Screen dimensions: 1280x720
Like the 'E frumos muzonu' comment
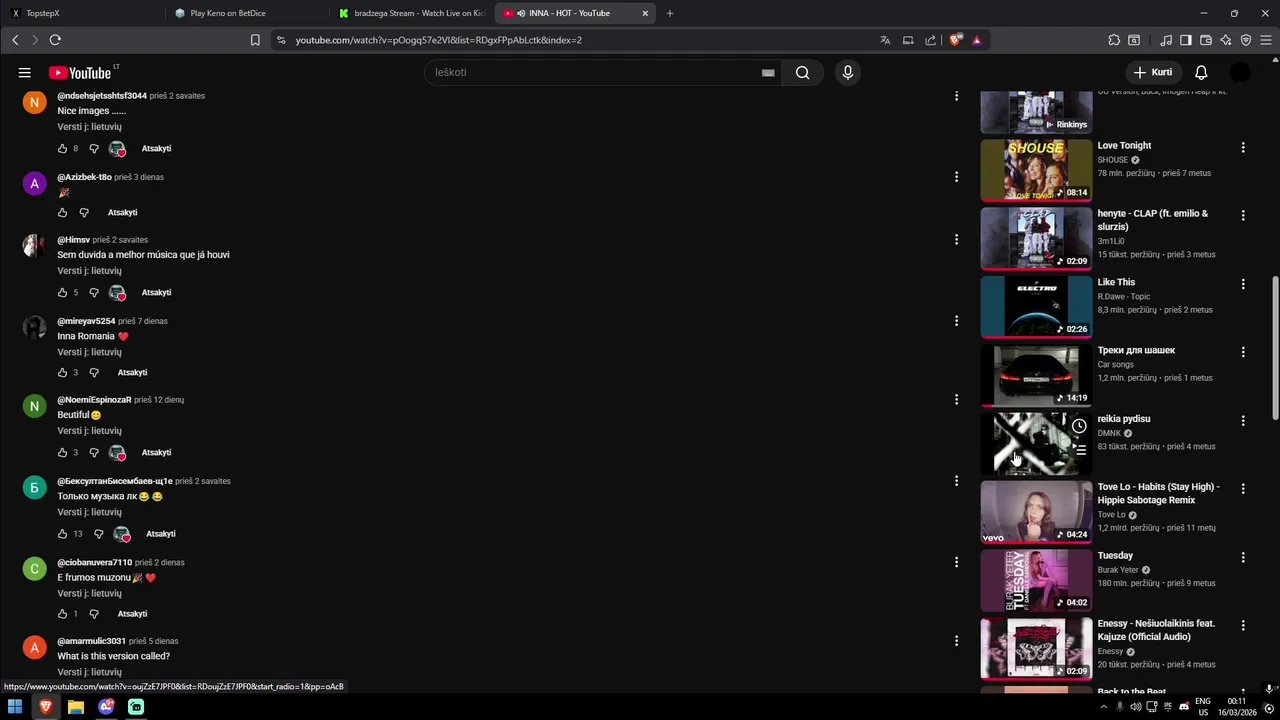62,613
